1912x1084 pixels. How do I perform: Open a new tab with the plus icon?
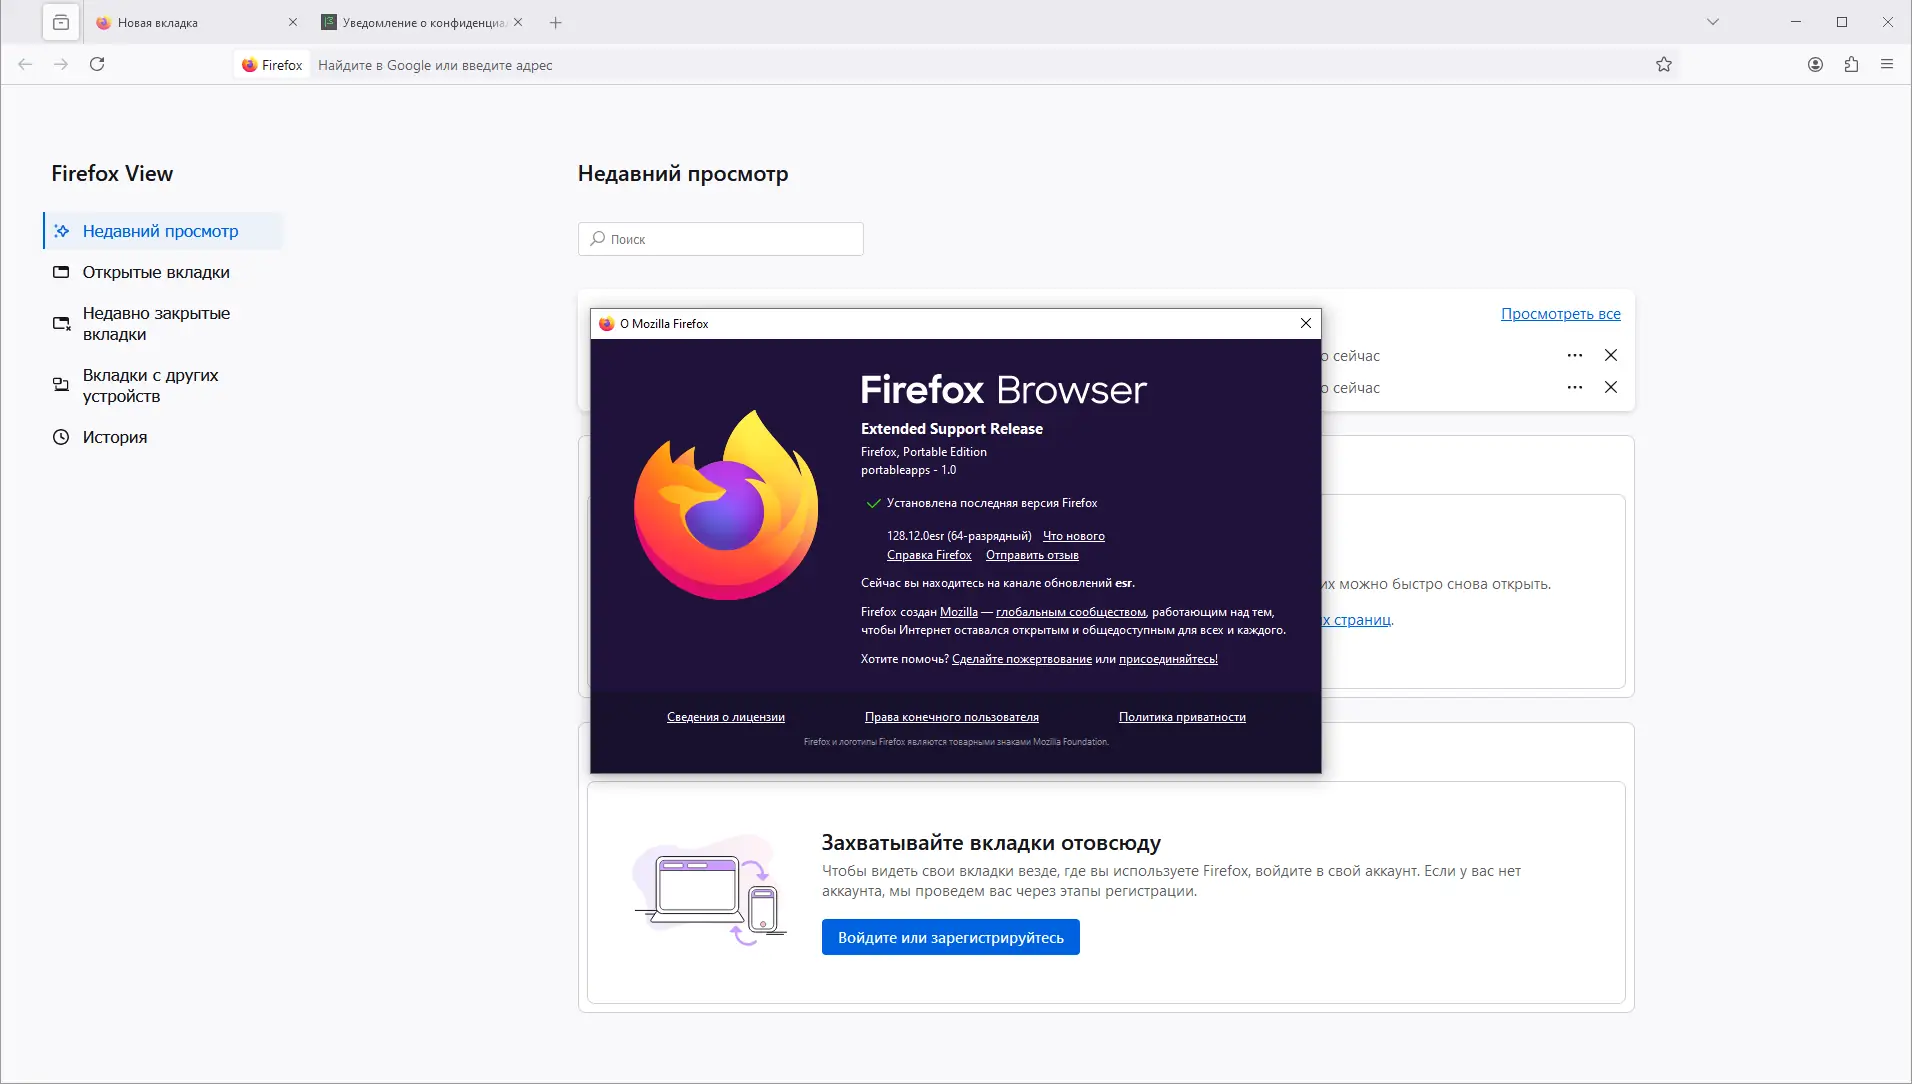point(556,22)
